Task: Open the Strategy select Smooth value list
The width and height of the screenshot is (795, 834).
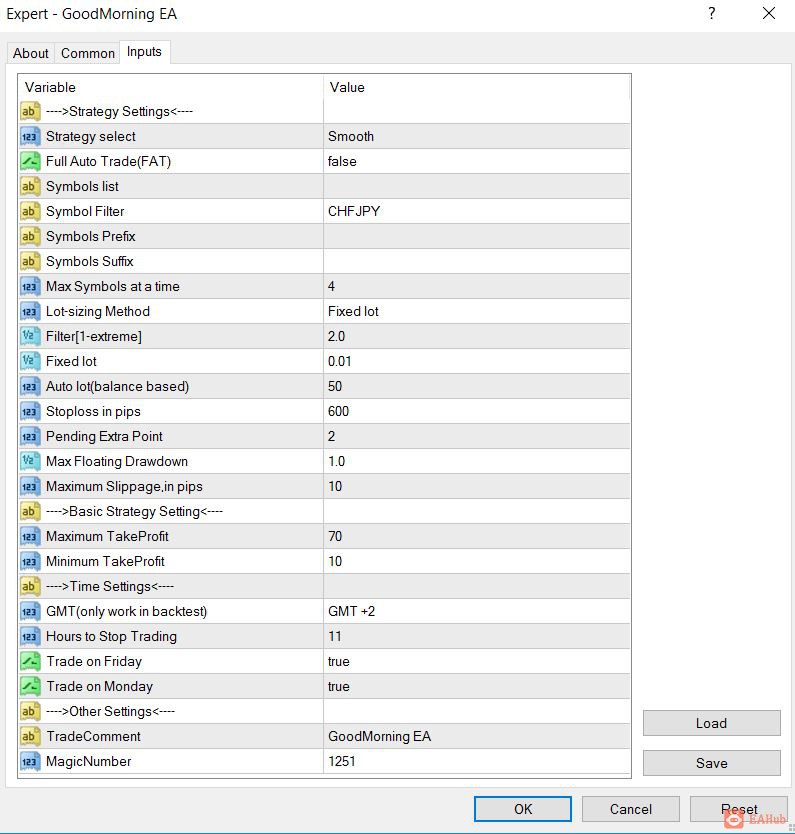Action: 476,136
